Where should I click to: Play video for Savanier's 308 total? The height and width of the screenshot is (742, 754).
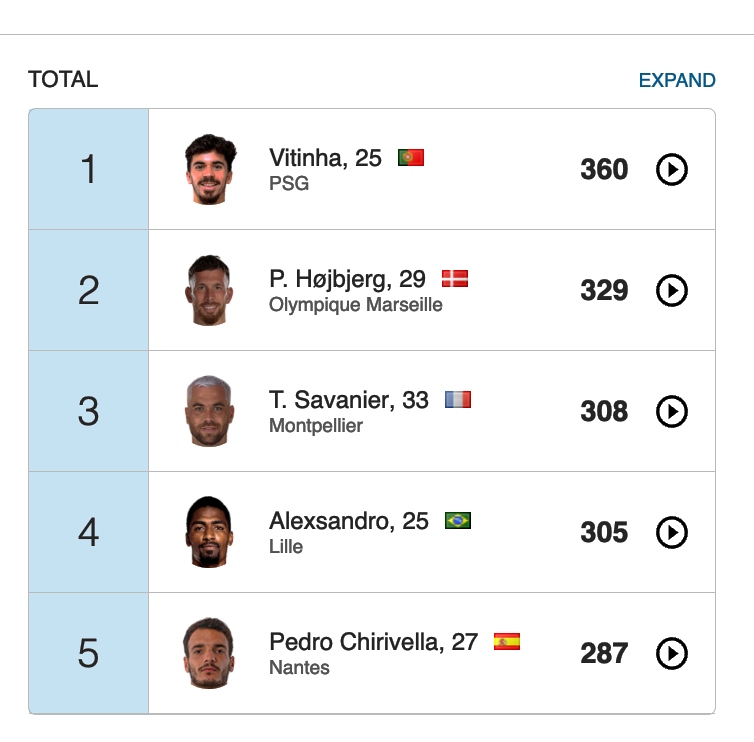point(671,412)
